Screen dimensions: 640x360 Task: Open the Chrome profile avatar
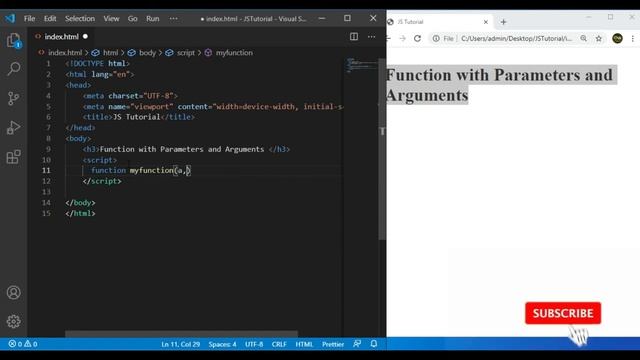pos(617,38)
